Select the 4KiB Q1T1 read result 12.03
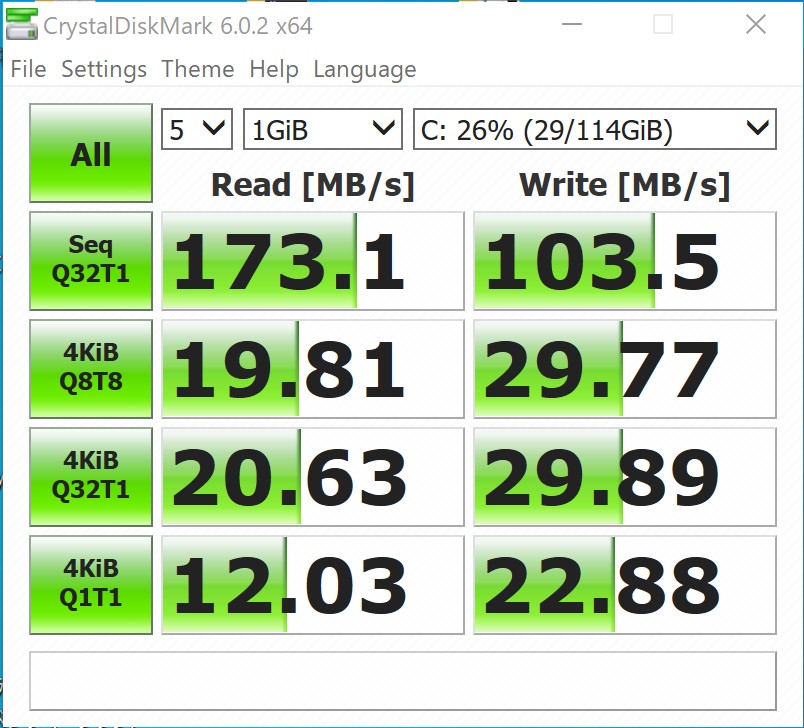Viewport: 804px width, 728px height. (313, 585)
